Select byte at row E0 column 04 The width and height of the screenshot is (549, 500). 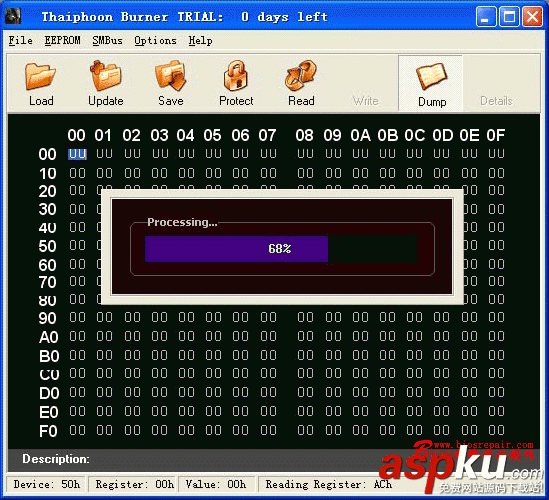pyautogui.click(x=186, y=411)
